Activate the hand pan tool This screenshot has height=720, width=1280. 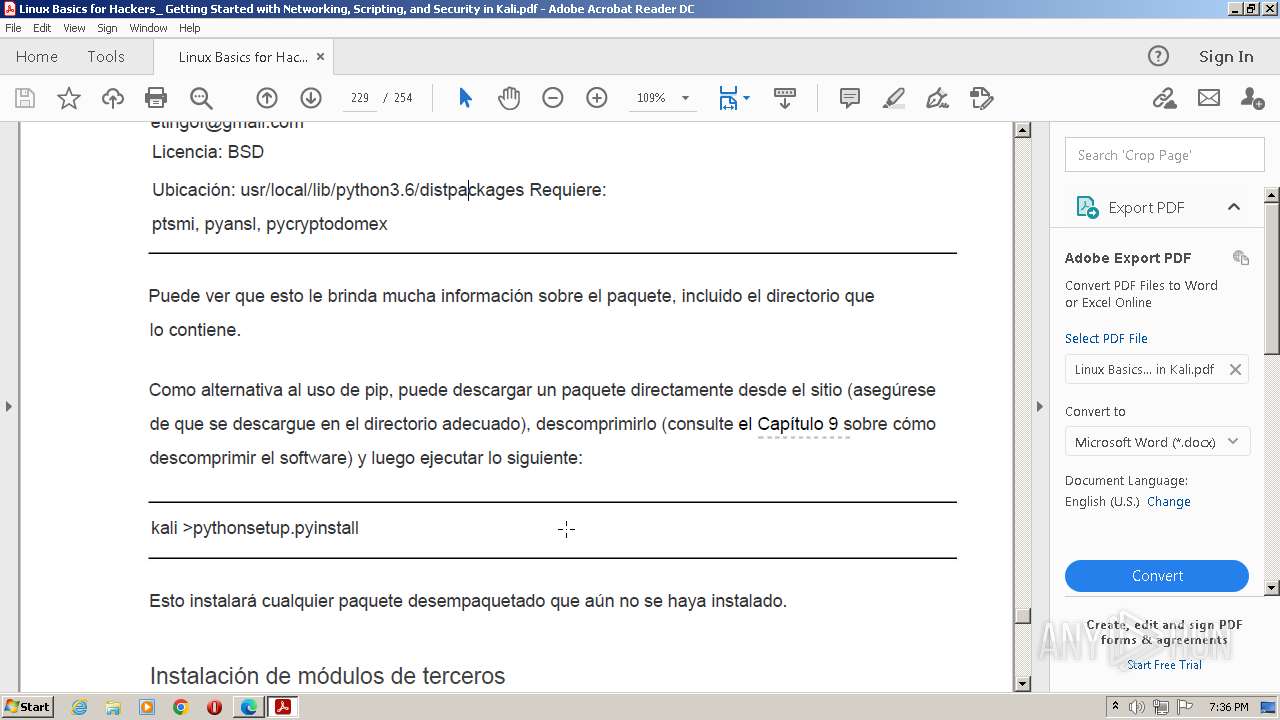click(509, 98)
